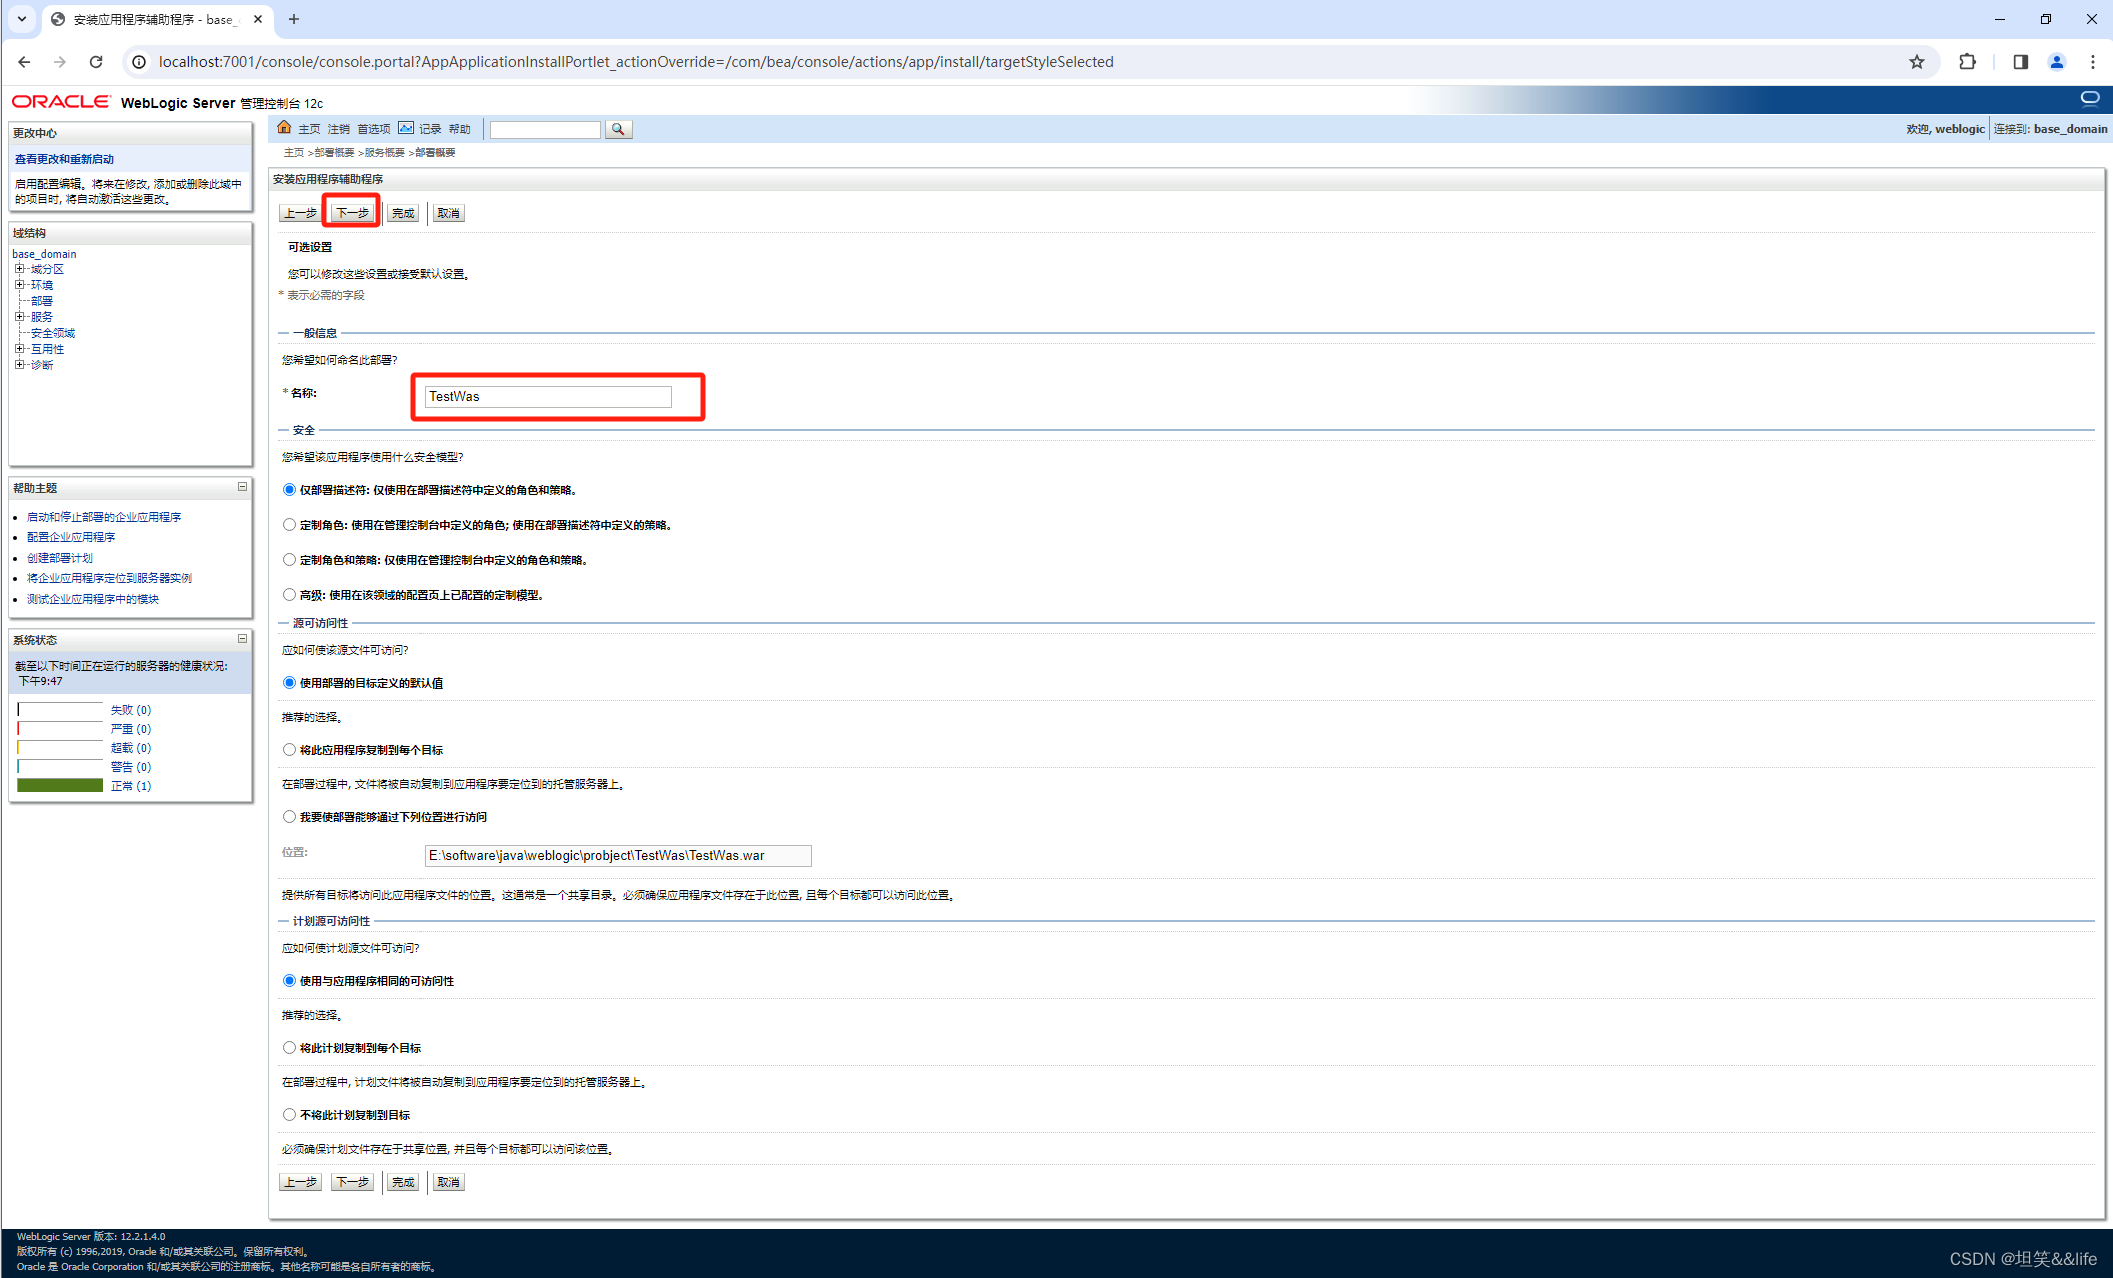
Task: Open 安全领域 in domain tree
Action: click(x=53, y=333)
